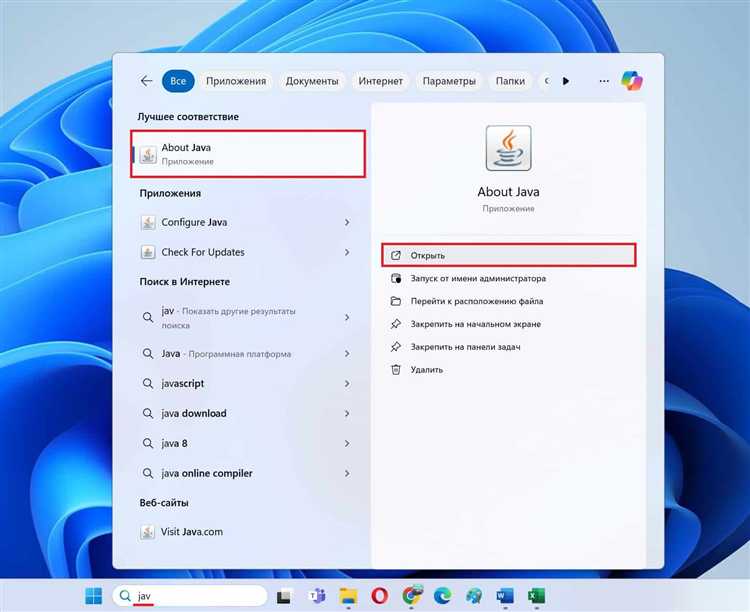Click Открыть to open About Java
Viewport: 750px width, 612px height.
509,255
